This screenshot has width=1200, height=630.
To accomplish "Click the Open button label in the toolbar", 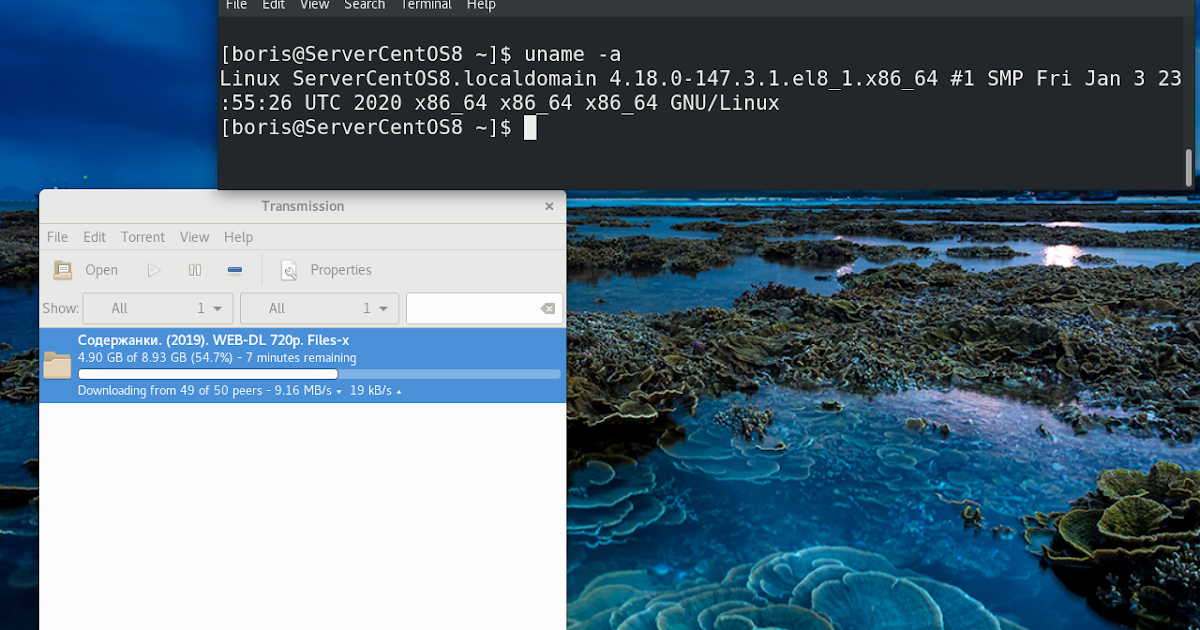I will tap(102, 270).
